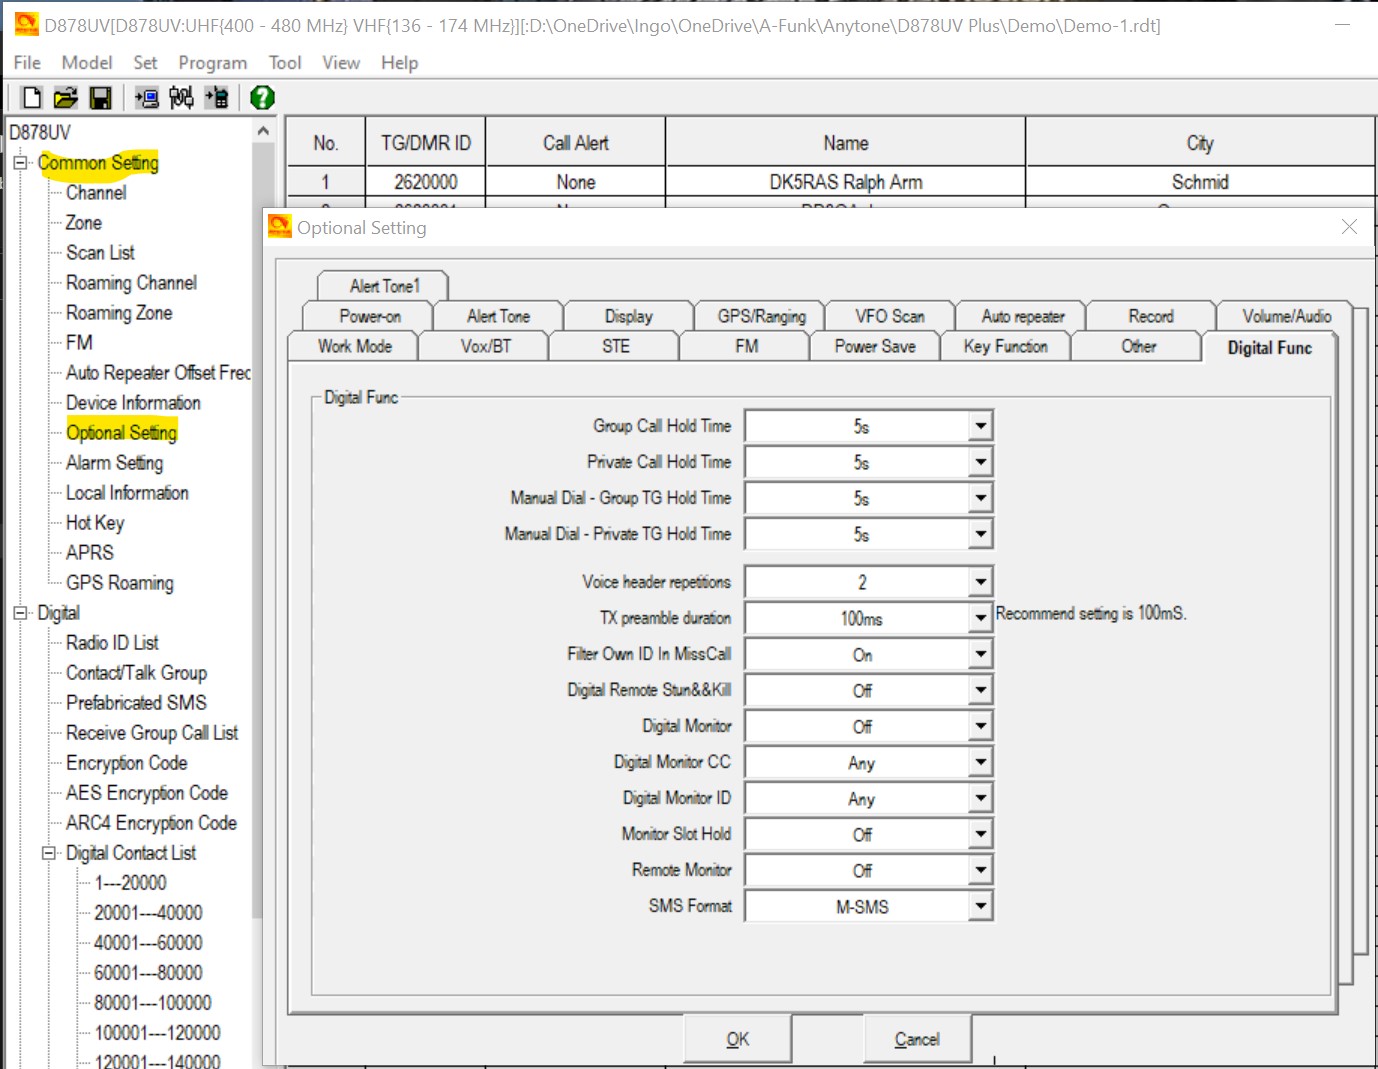Switch to the Work Mode tab
The width and height of the screenshot is (1378, 1069).
point(354,346)
